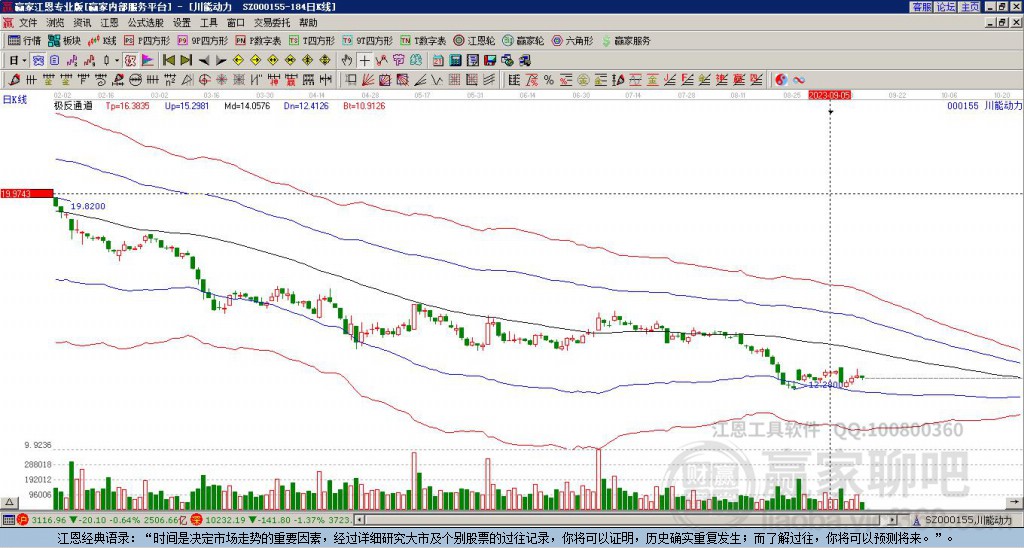
Task: Click the 极反通道 indicator label
Action: (x=73, y=105)
